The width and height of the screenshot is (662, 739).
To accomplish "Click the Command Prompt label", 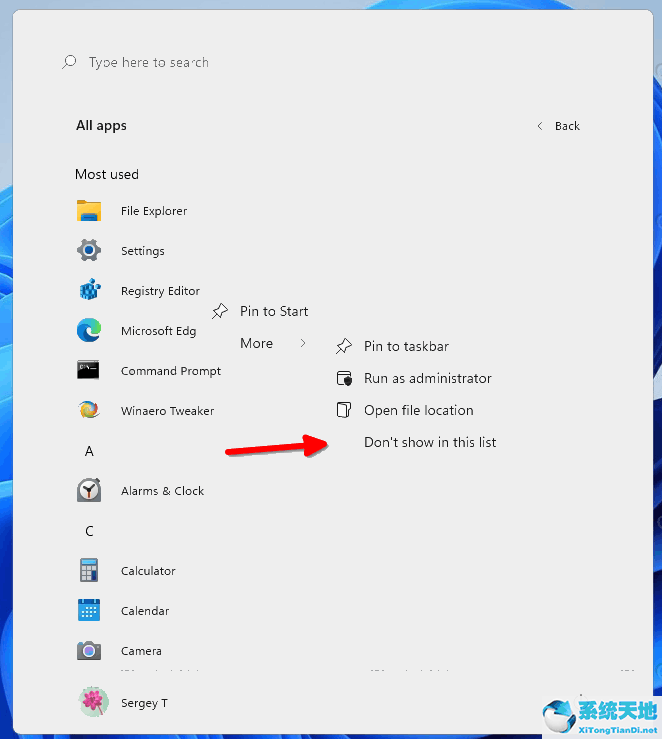I will [171, 371].
